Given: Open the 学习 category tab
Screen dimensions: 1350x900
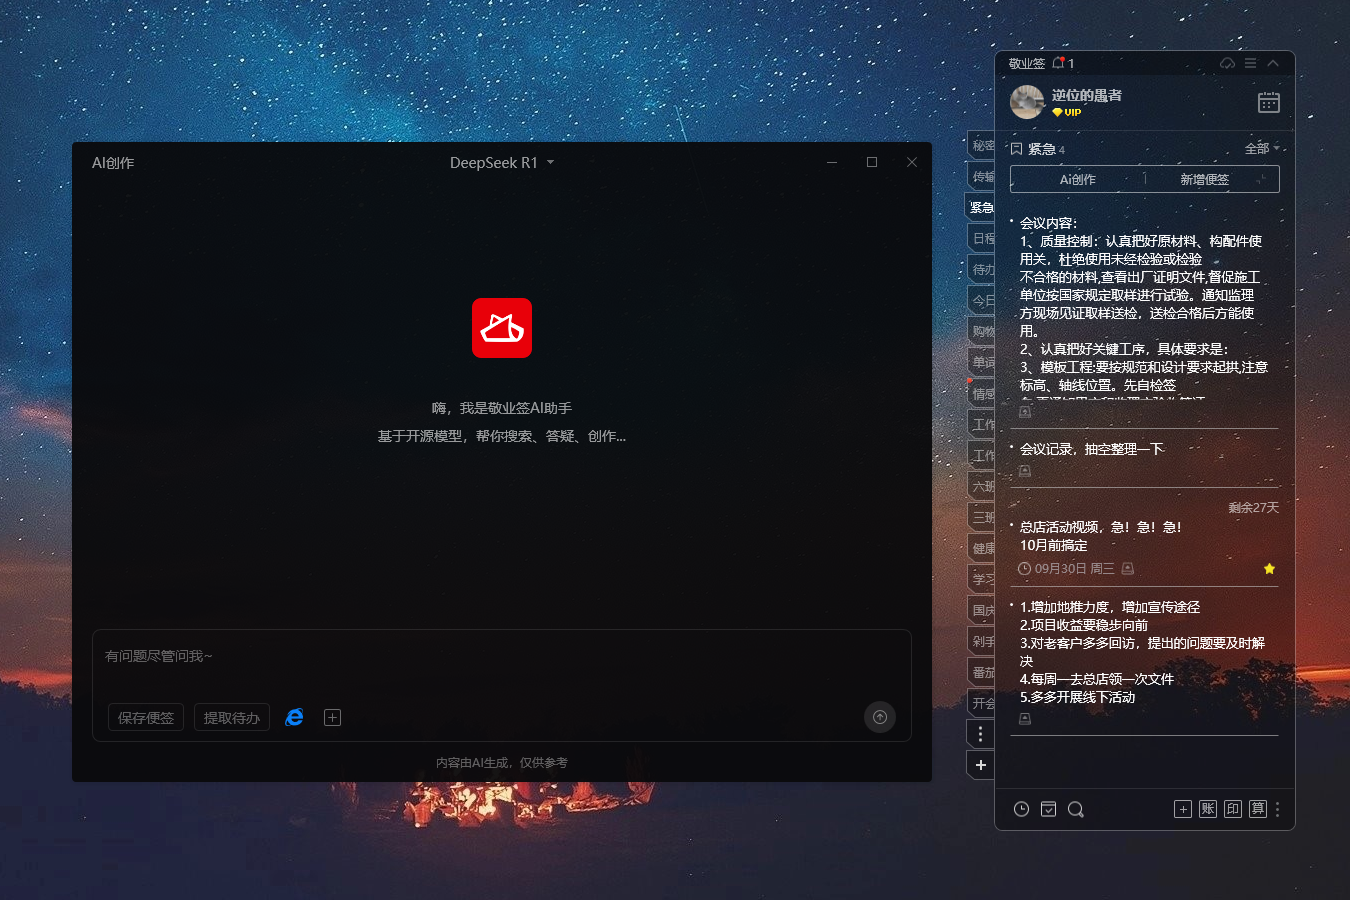Looking at the screenshot, I should (x=982, y=579).
